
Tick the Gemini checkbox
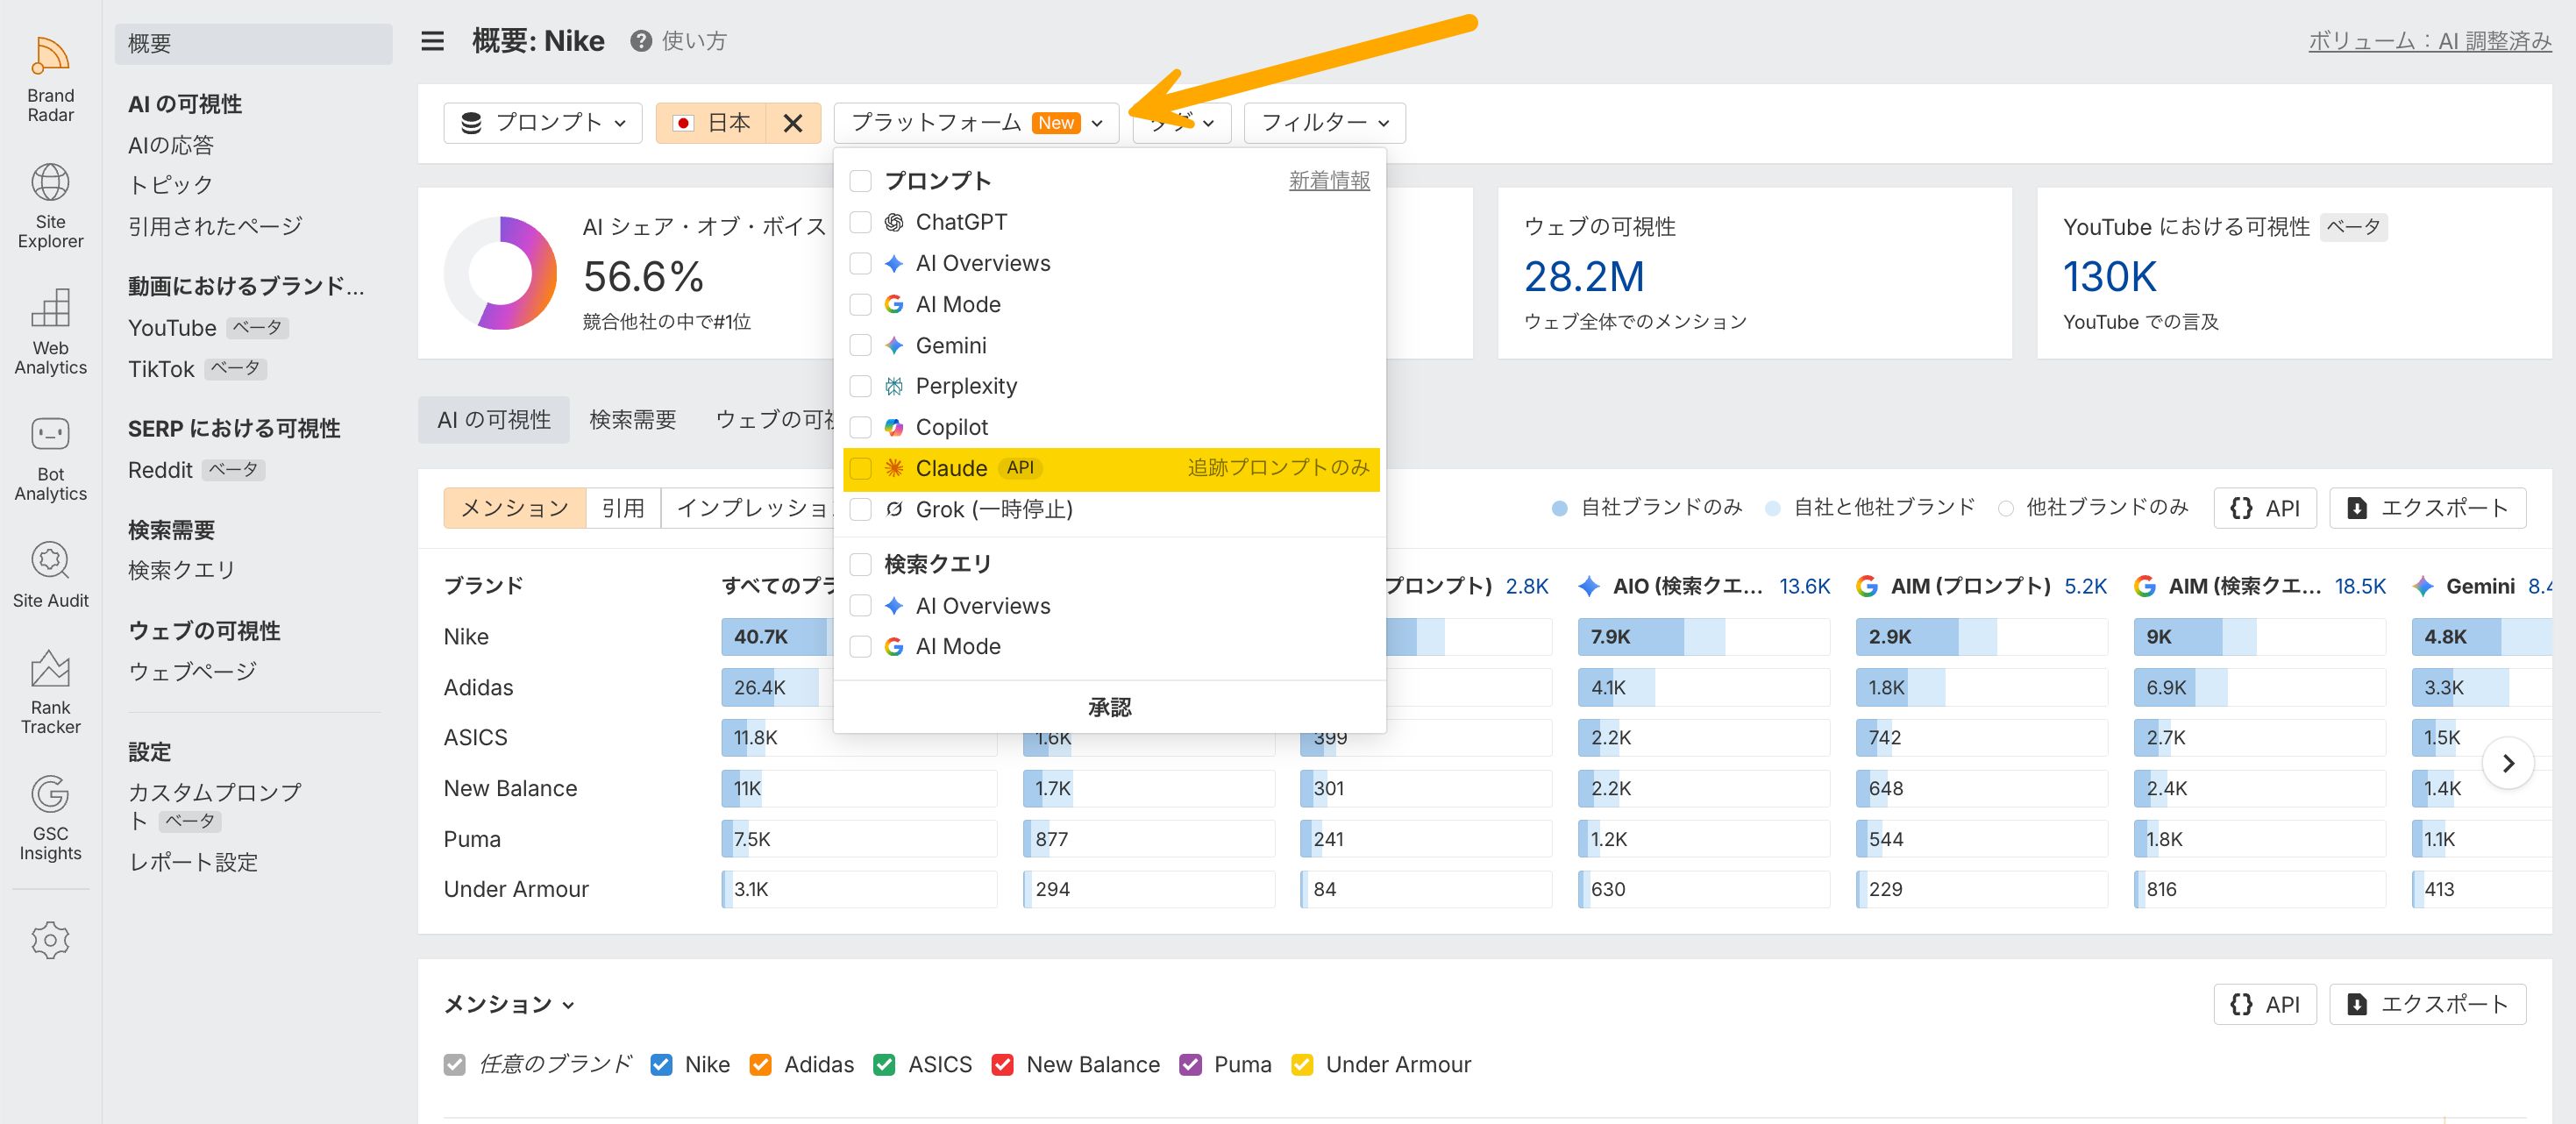[x=860, y=345]
